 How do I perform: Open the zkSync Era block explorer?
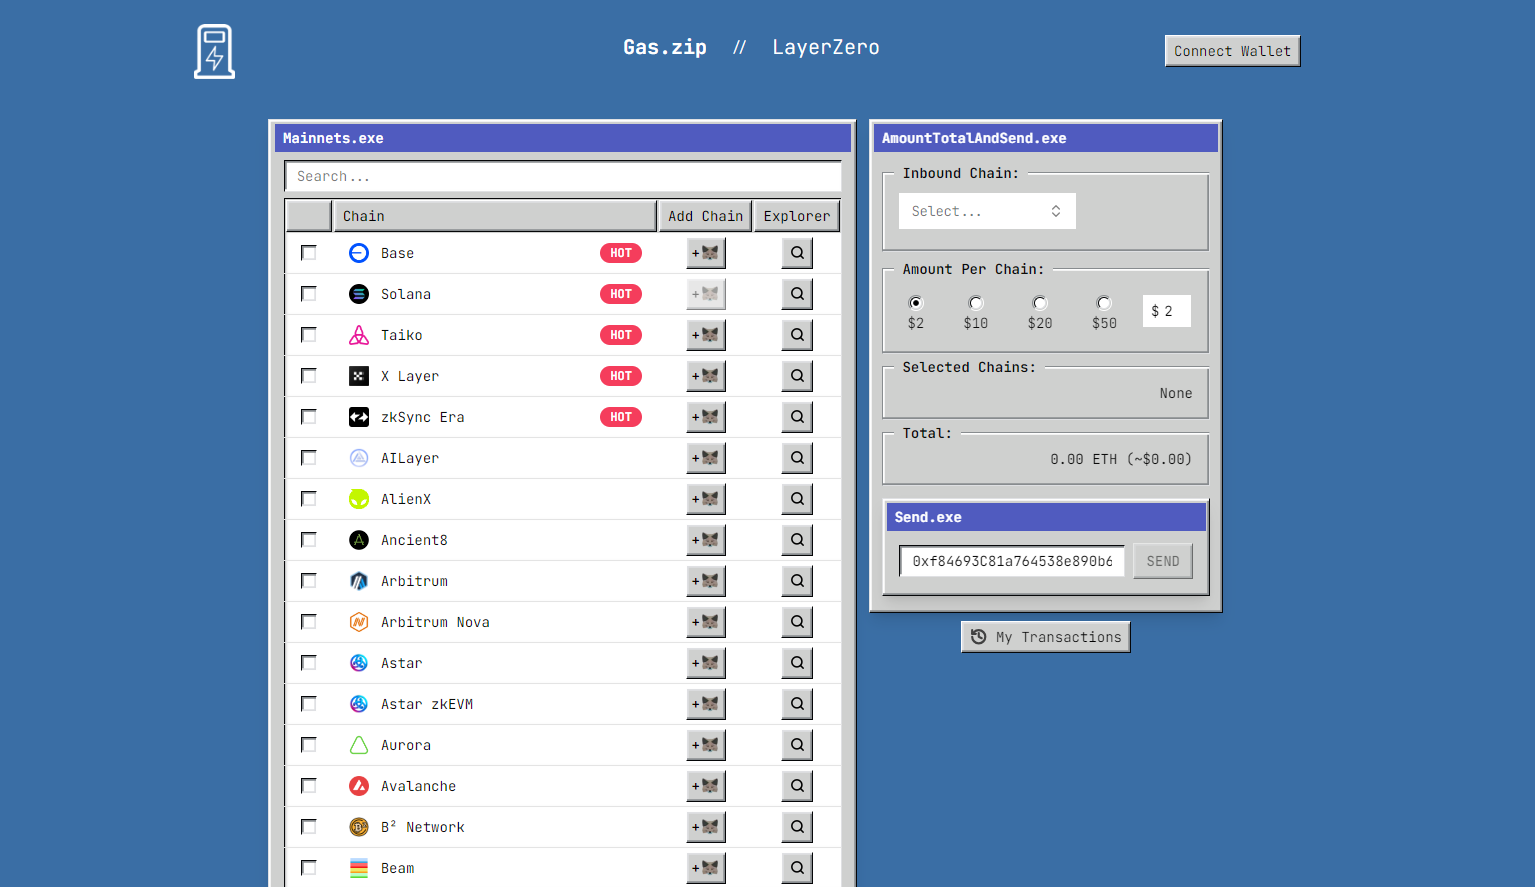[x=797, y=417]
